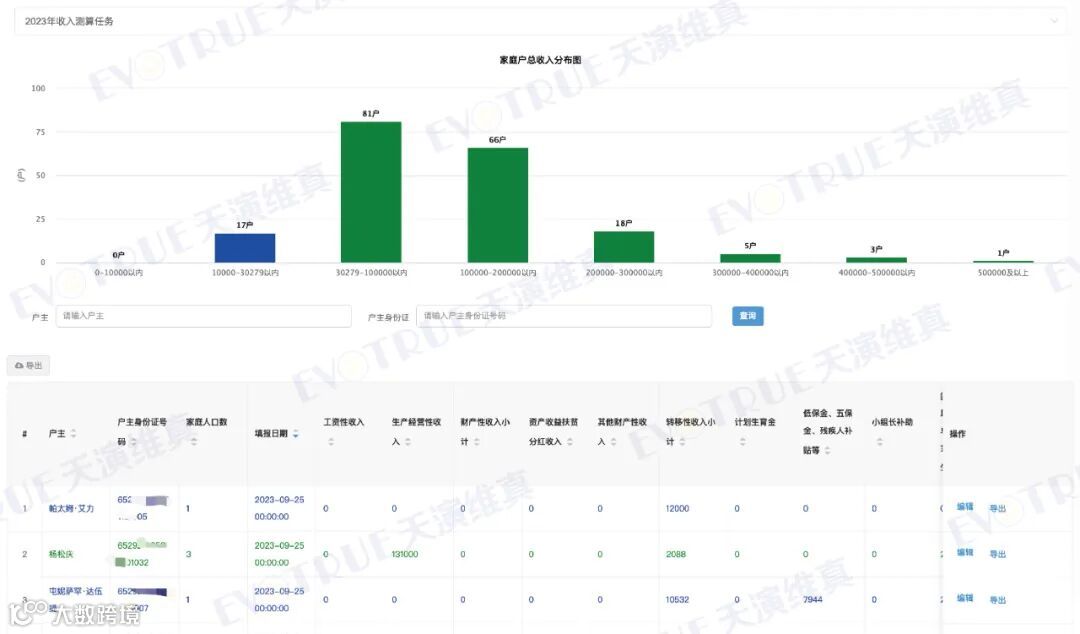Image resolution: width=1080 pixels, height=634 pixels.
Task: Click 编辑 for 杨松庆 row
Action: pyautogui.click(x=965, y=552)
